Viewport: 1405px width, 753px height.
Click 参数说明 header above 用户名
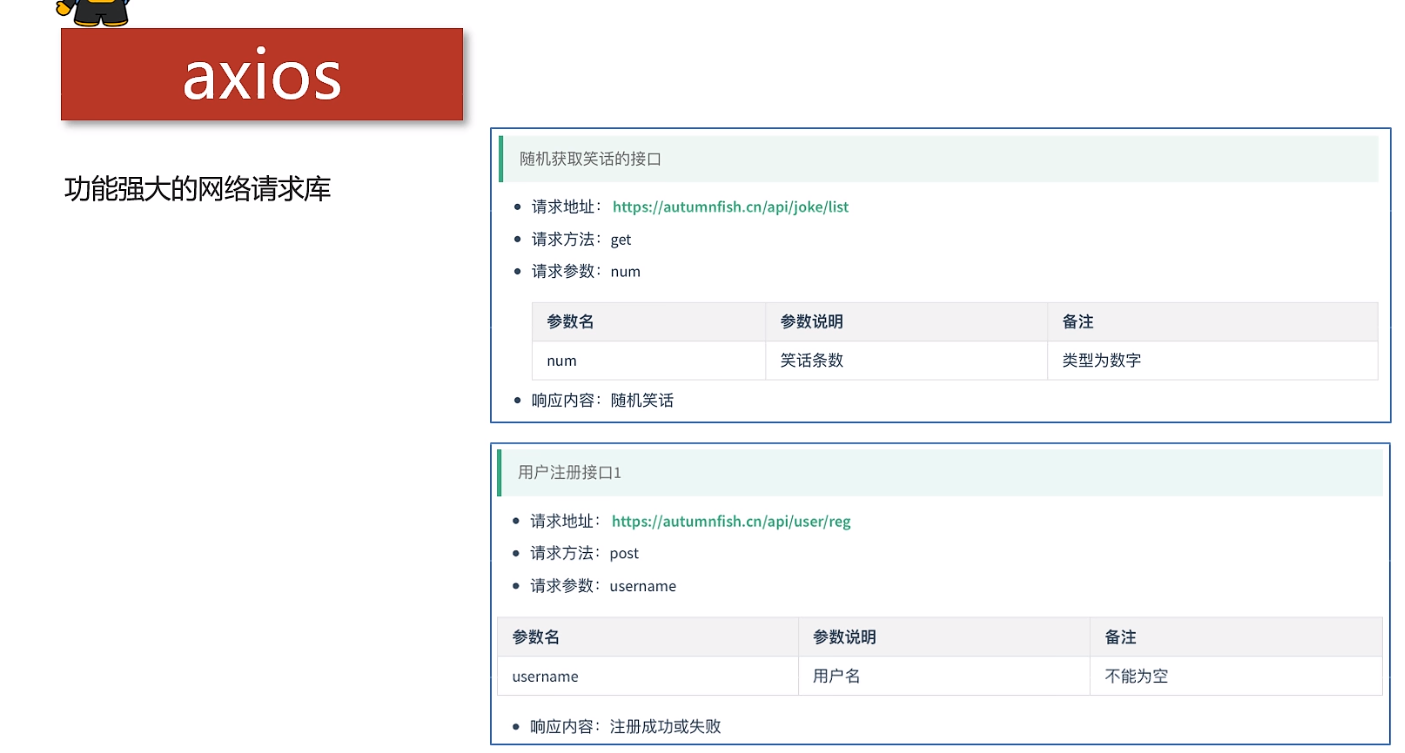pos(944,637)
